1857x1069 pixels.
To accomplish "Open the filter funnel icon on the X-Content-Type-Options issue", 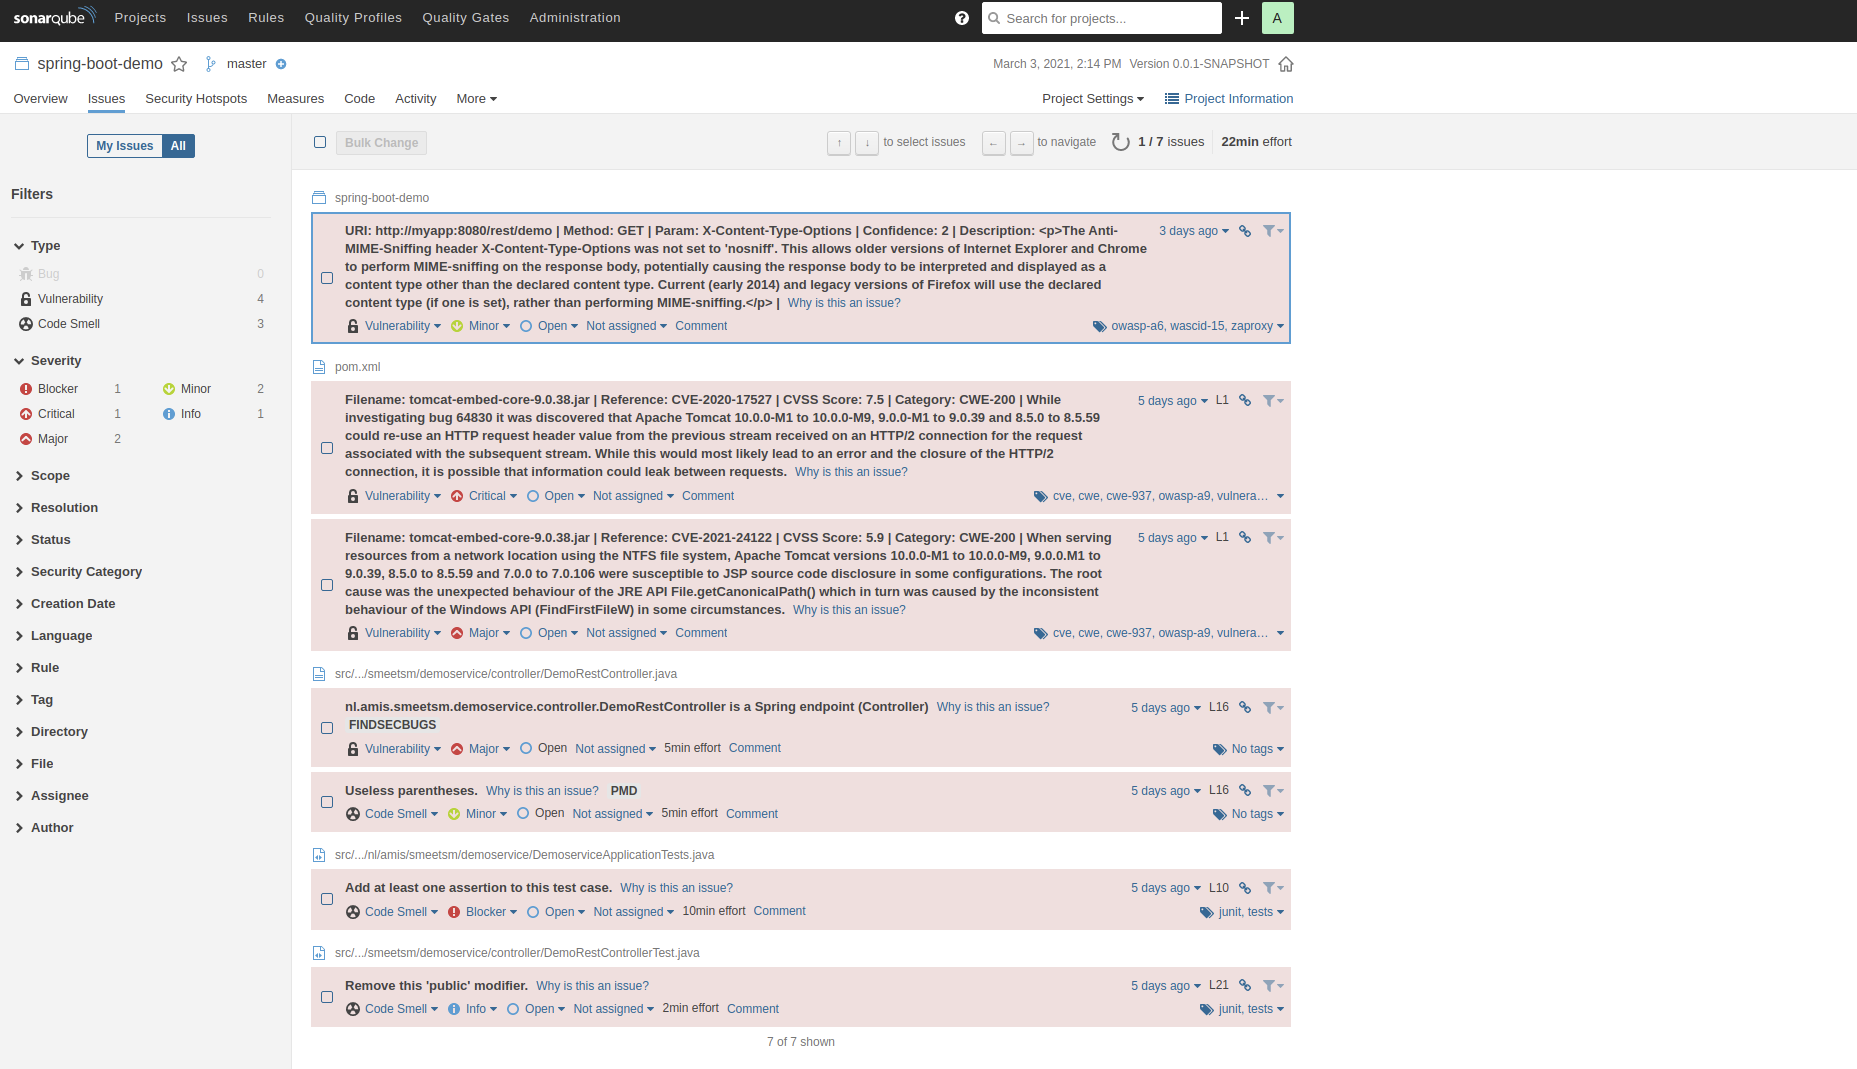I will [1271, 231].
